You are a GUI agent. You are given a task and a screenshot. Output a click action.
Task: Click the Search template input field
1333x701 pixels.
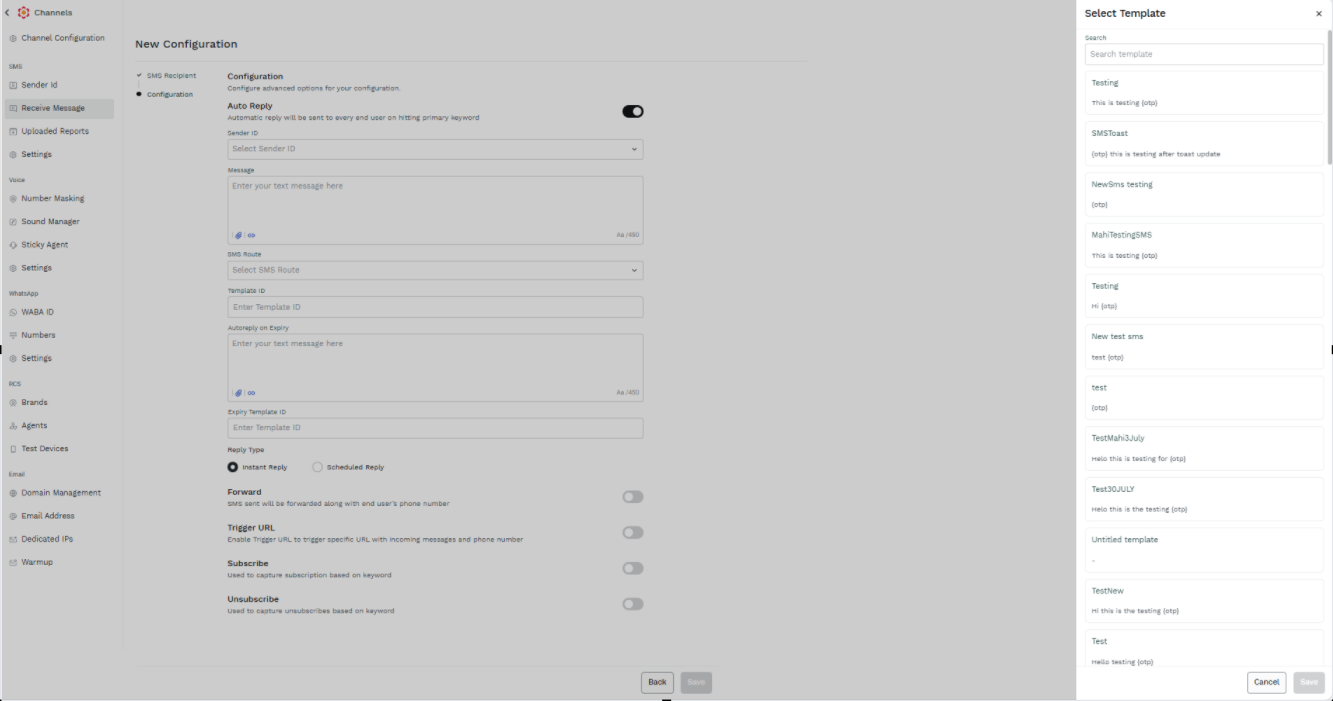(x=1204, y=54)
